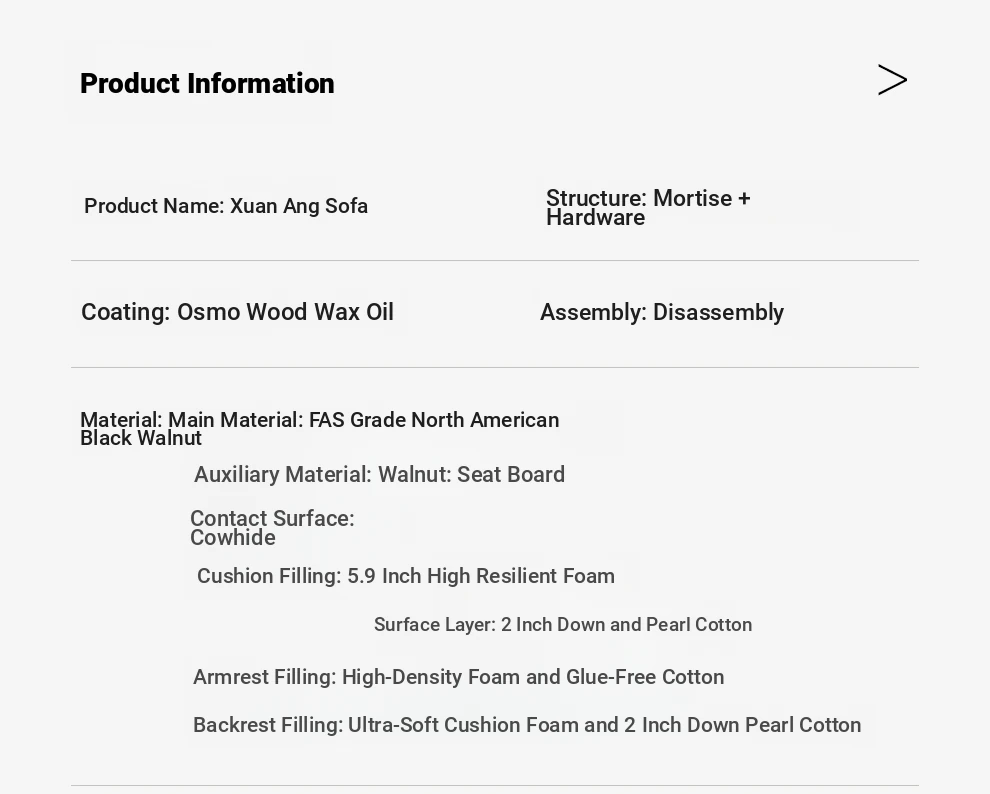The width and height of the screenshot is (990, 794).
Task: Select the 'Product Name' label
Action: pyautogui.click(x=153, y=206)
